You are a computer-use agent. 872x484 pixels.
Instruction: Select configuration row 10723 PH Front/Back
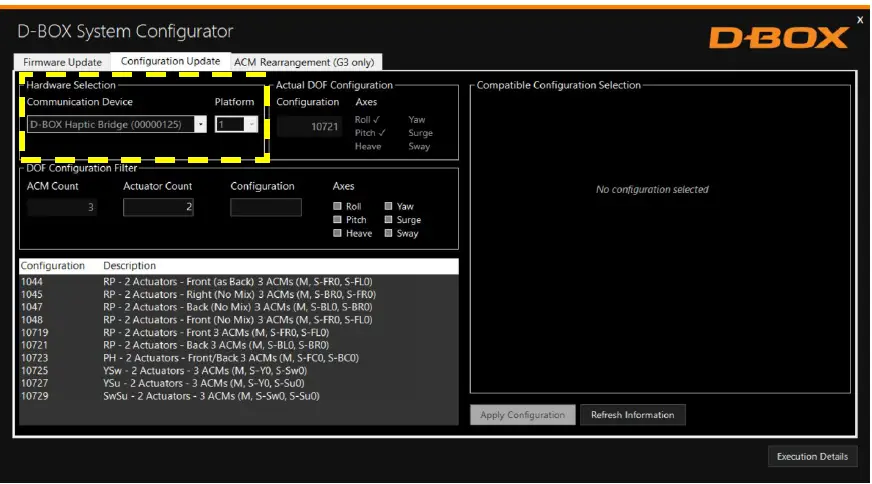(239, 358)
